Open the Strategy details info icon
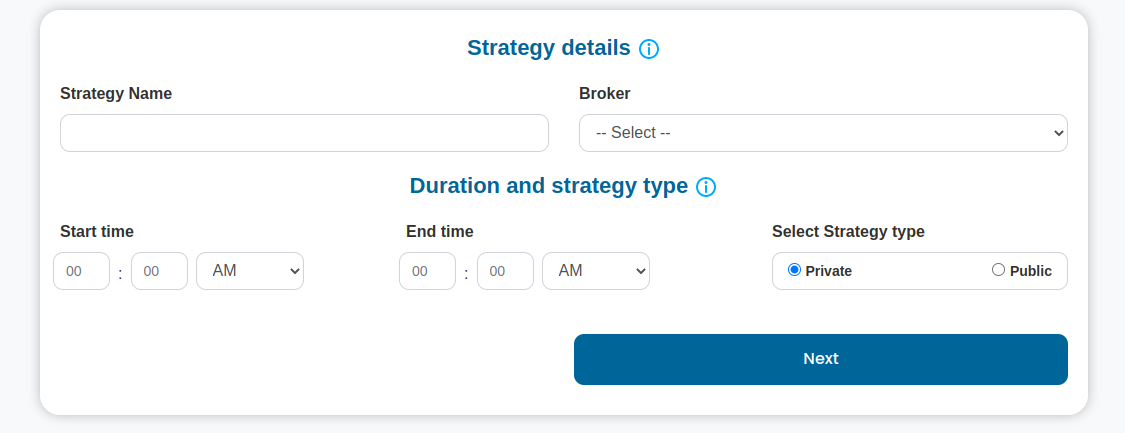This screenshot has height=433, width=1125. pyautogui.click(x=649, y=49)
